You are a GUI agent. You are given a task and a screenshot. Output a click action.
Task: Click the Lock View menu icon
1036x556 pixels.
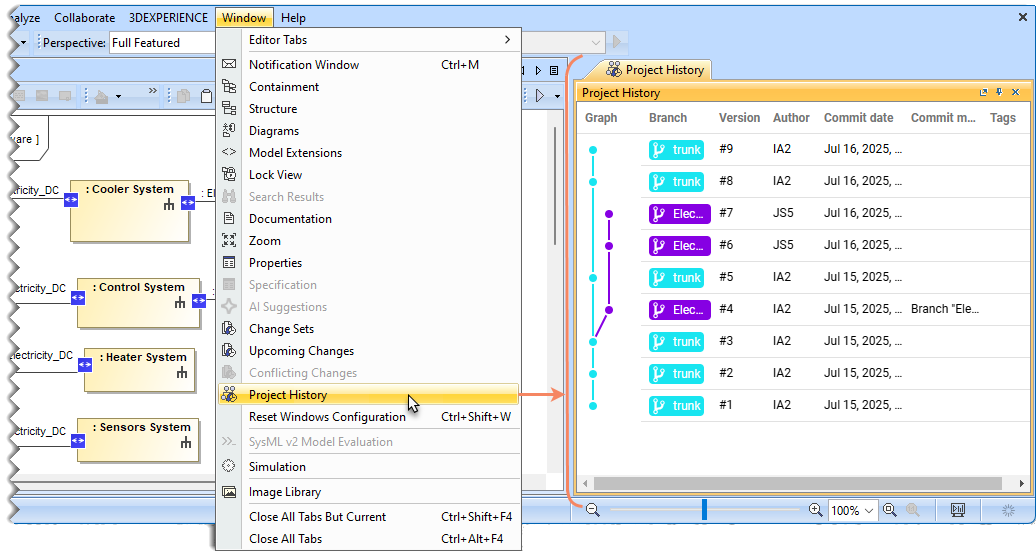pyautogui.click(x=229, y=175)
